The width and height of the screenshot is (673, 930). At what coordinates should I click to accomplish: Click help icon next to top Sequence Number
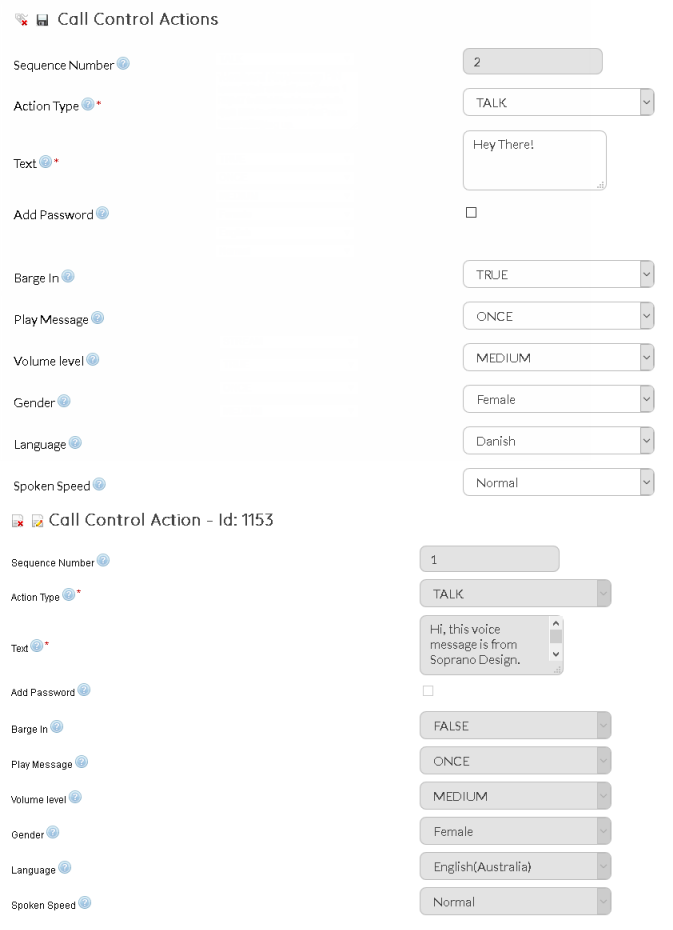point(123,64)
